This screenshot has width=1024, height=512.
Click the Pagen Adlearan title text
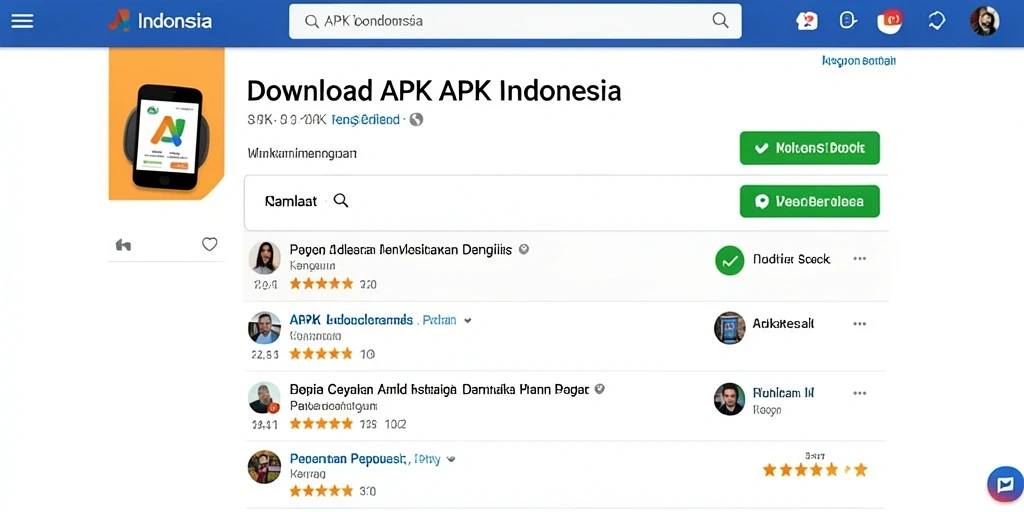pos(400,249)
